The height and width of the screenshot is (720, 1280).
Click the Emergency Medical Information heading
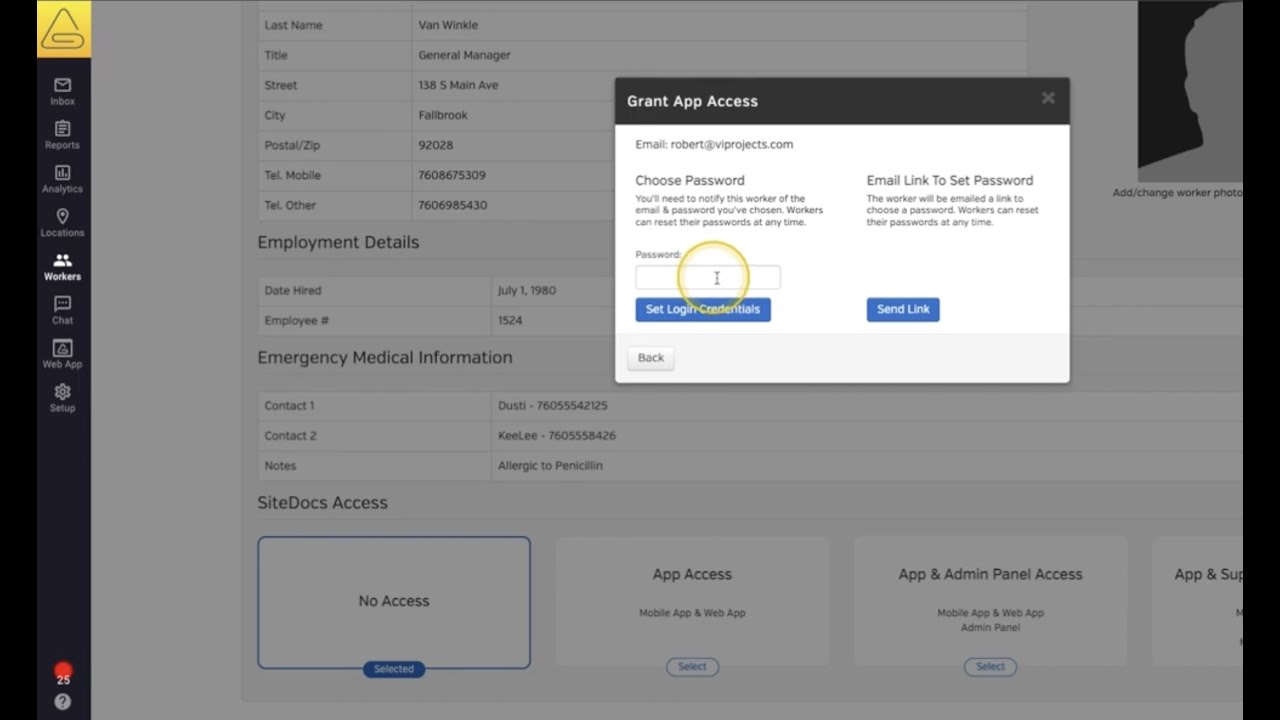point(385,357)
